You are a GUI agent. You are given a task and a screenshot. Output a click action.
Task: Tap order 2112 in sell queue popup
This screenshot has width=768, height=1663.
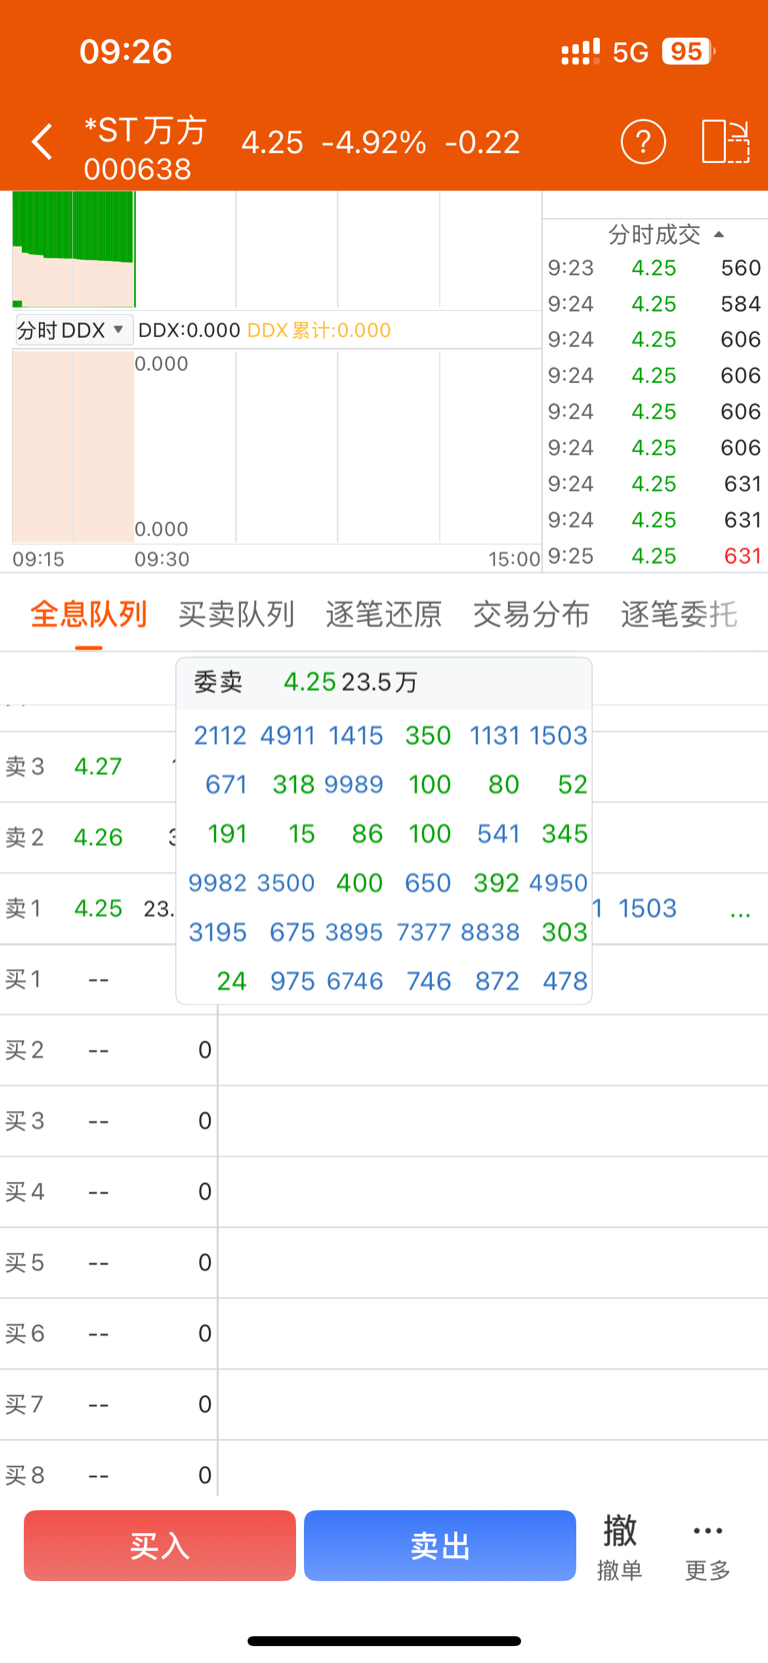[x=220, y=736]
